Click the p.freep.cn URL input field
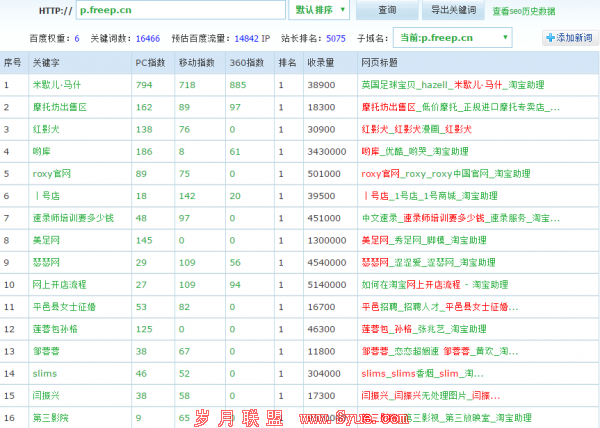The width and height of the screenshot is (600, 428). (x=181, y=10)
